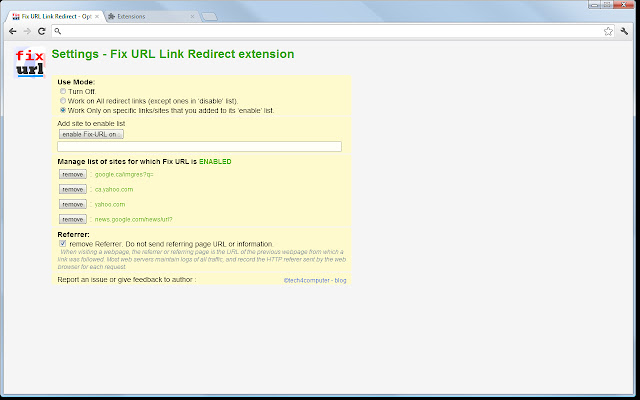Click the news.google.com/news/url? entry
Screen dimensions: 640x400
(133, 220)
